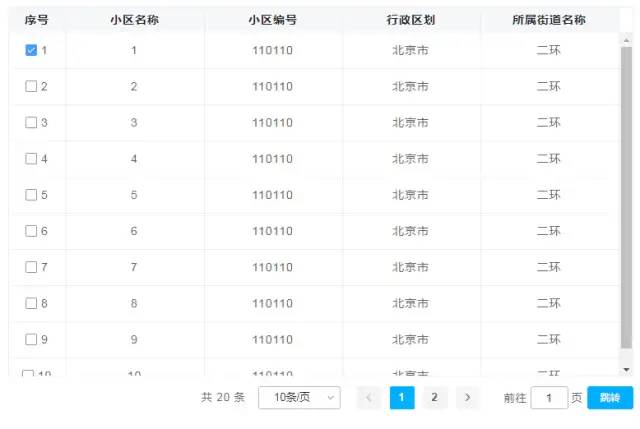Select the checkbox for row 4
Screen dimensions: 640x429
pyautogui.click(x=30, y=158)
